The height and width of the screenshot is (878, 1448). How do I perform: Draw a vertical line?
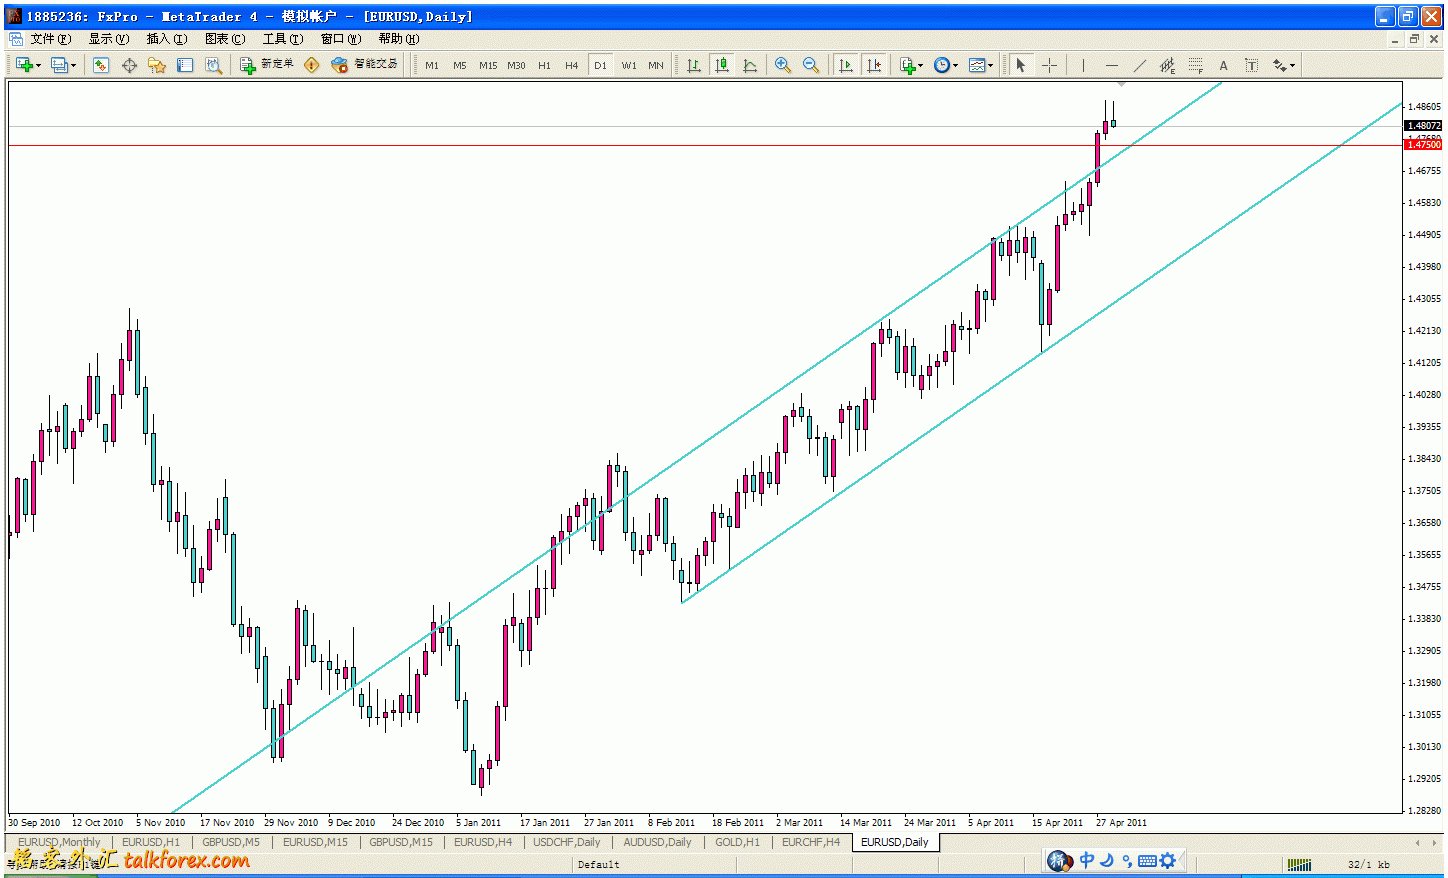1083,65
